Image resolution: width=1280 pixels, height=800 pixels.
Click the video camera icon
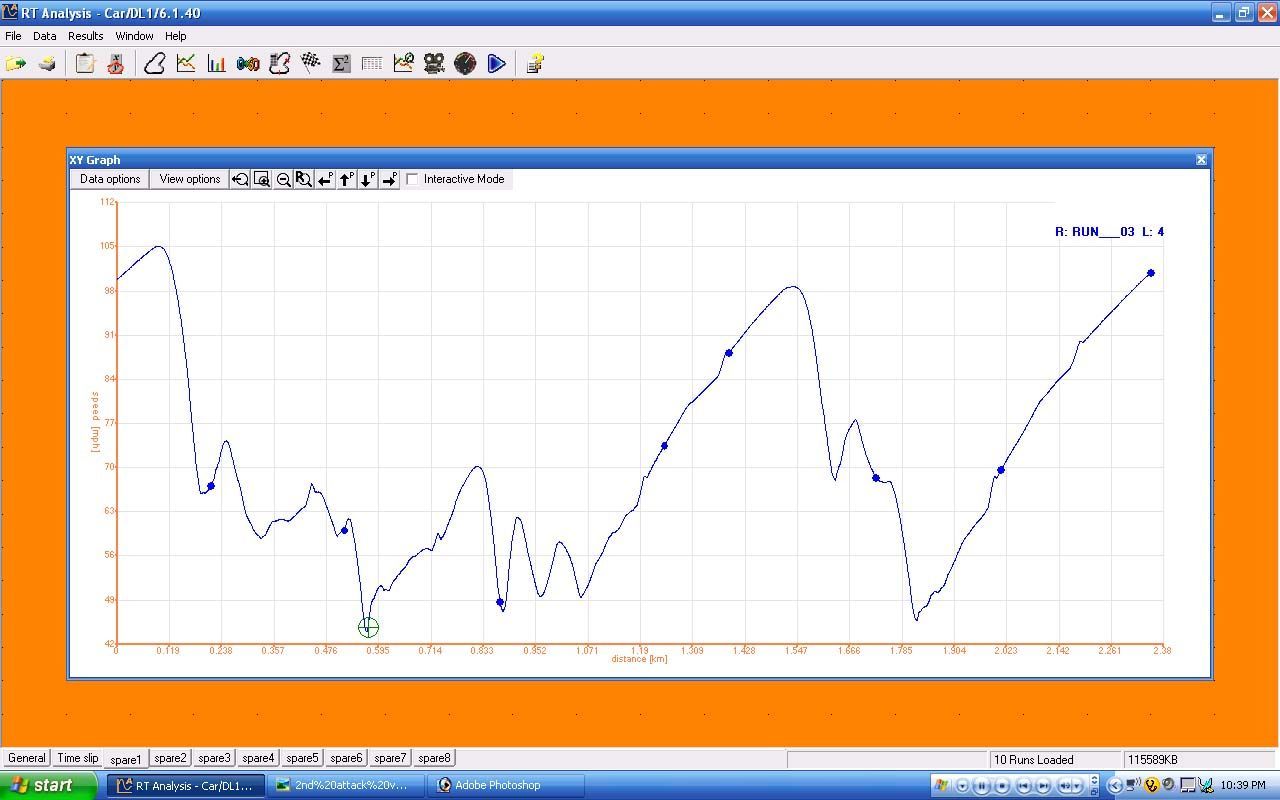click(434, 64)
